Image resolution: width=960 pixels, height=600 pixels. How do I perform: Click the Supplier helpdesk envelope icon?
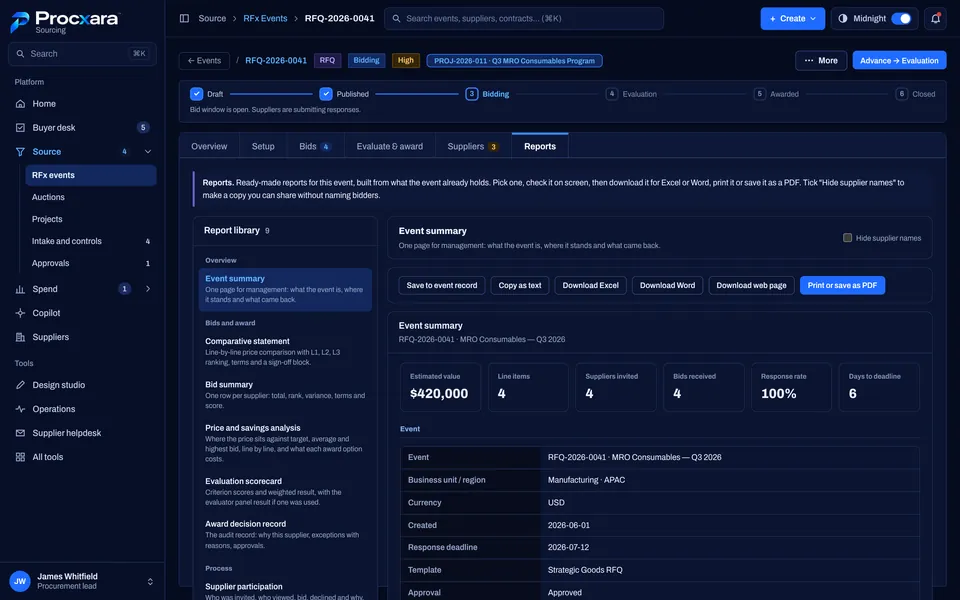coord(20,433)
